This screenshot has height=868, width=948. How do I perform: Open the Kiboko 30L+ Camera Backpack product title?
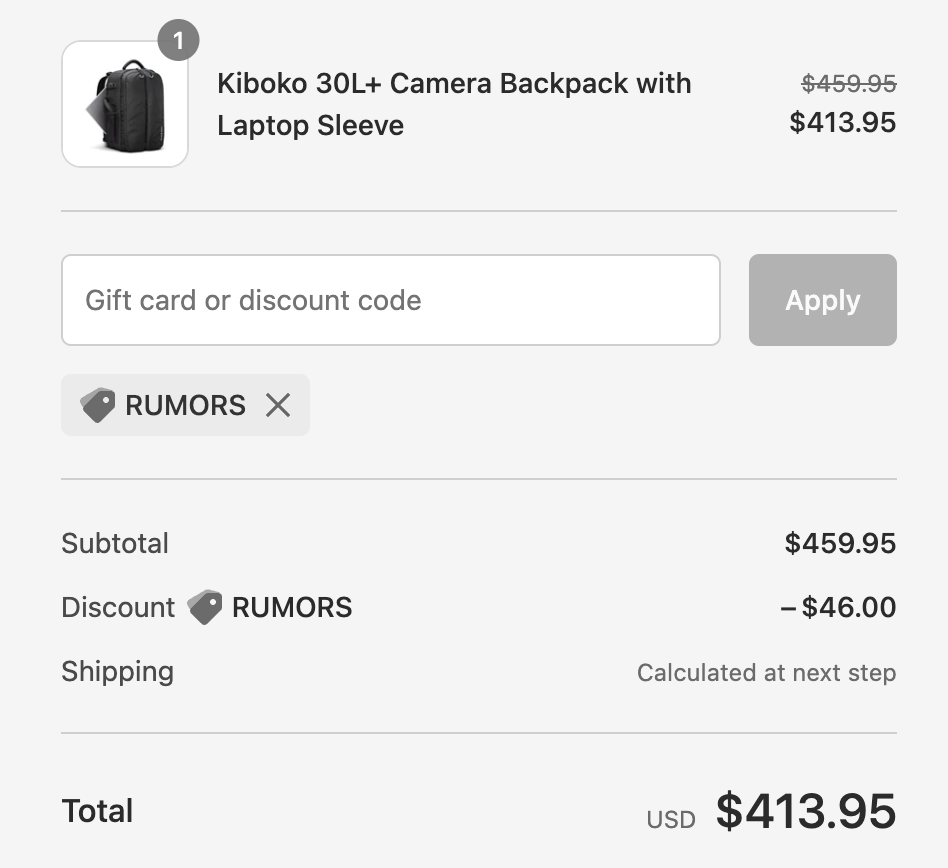(x=454, y=103)
